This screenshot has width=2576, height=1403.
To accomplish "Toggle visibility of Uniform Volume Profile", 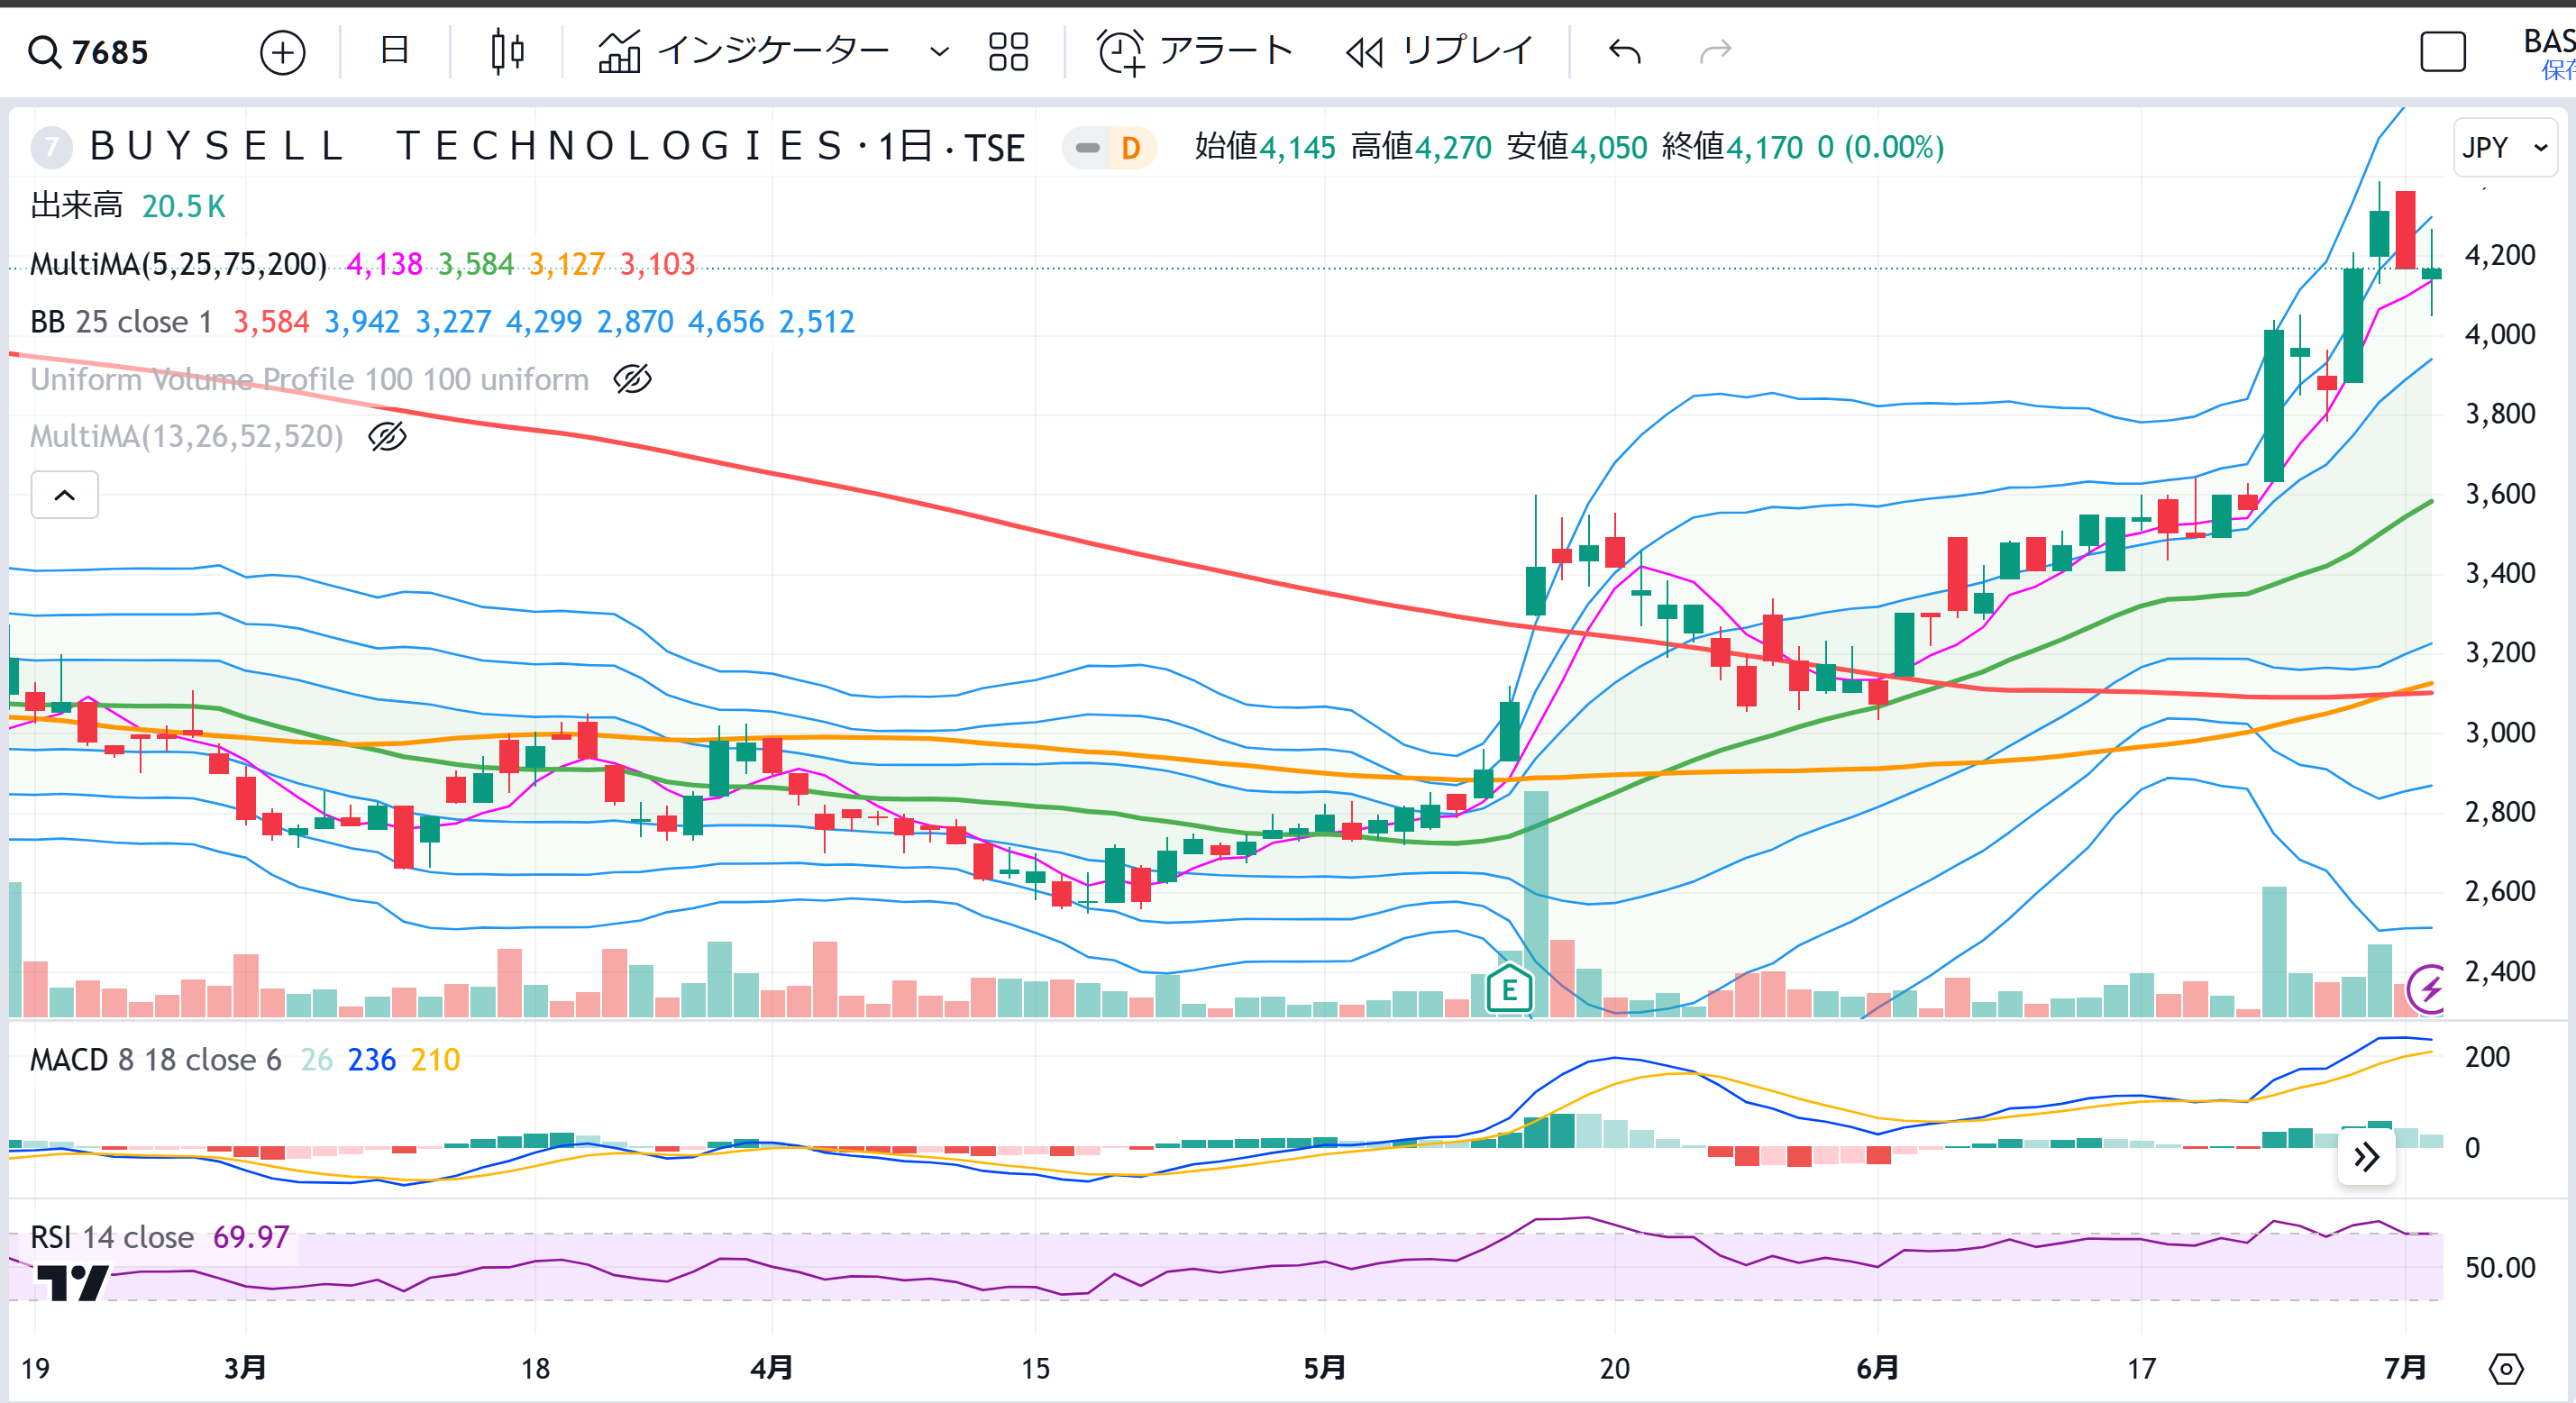I will pyautogui.click(x=632, y=379).
